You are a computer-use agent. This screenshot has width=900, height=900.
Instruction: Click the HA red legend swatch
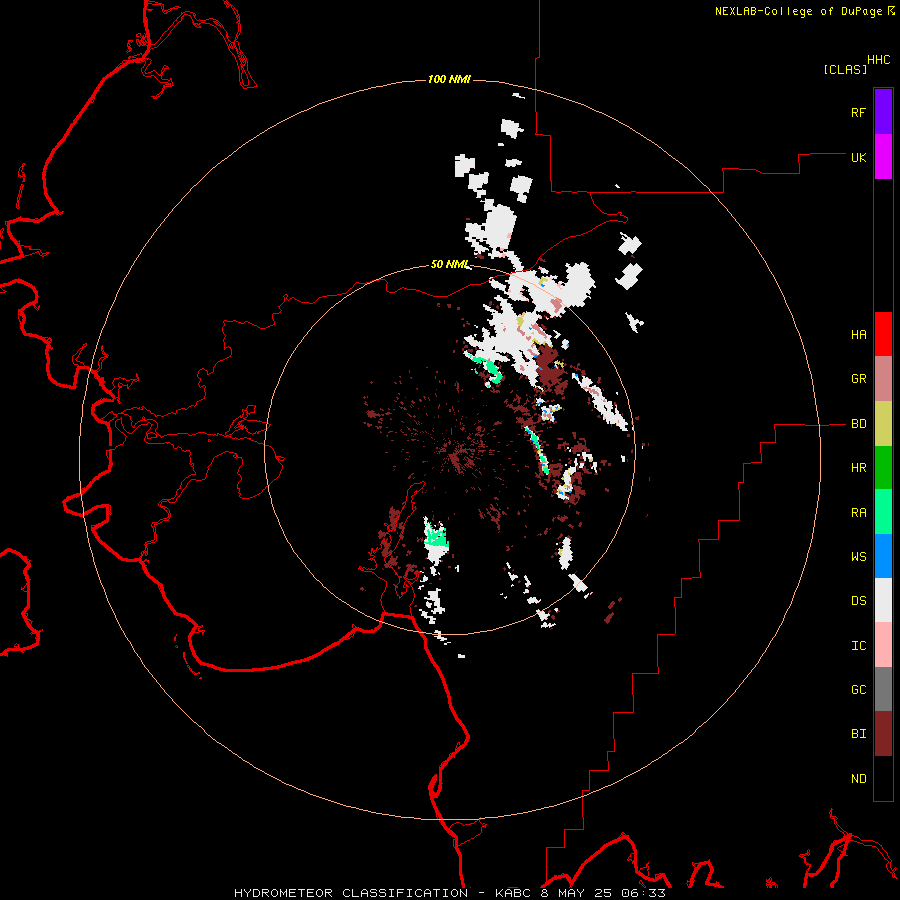coord(883,334)
